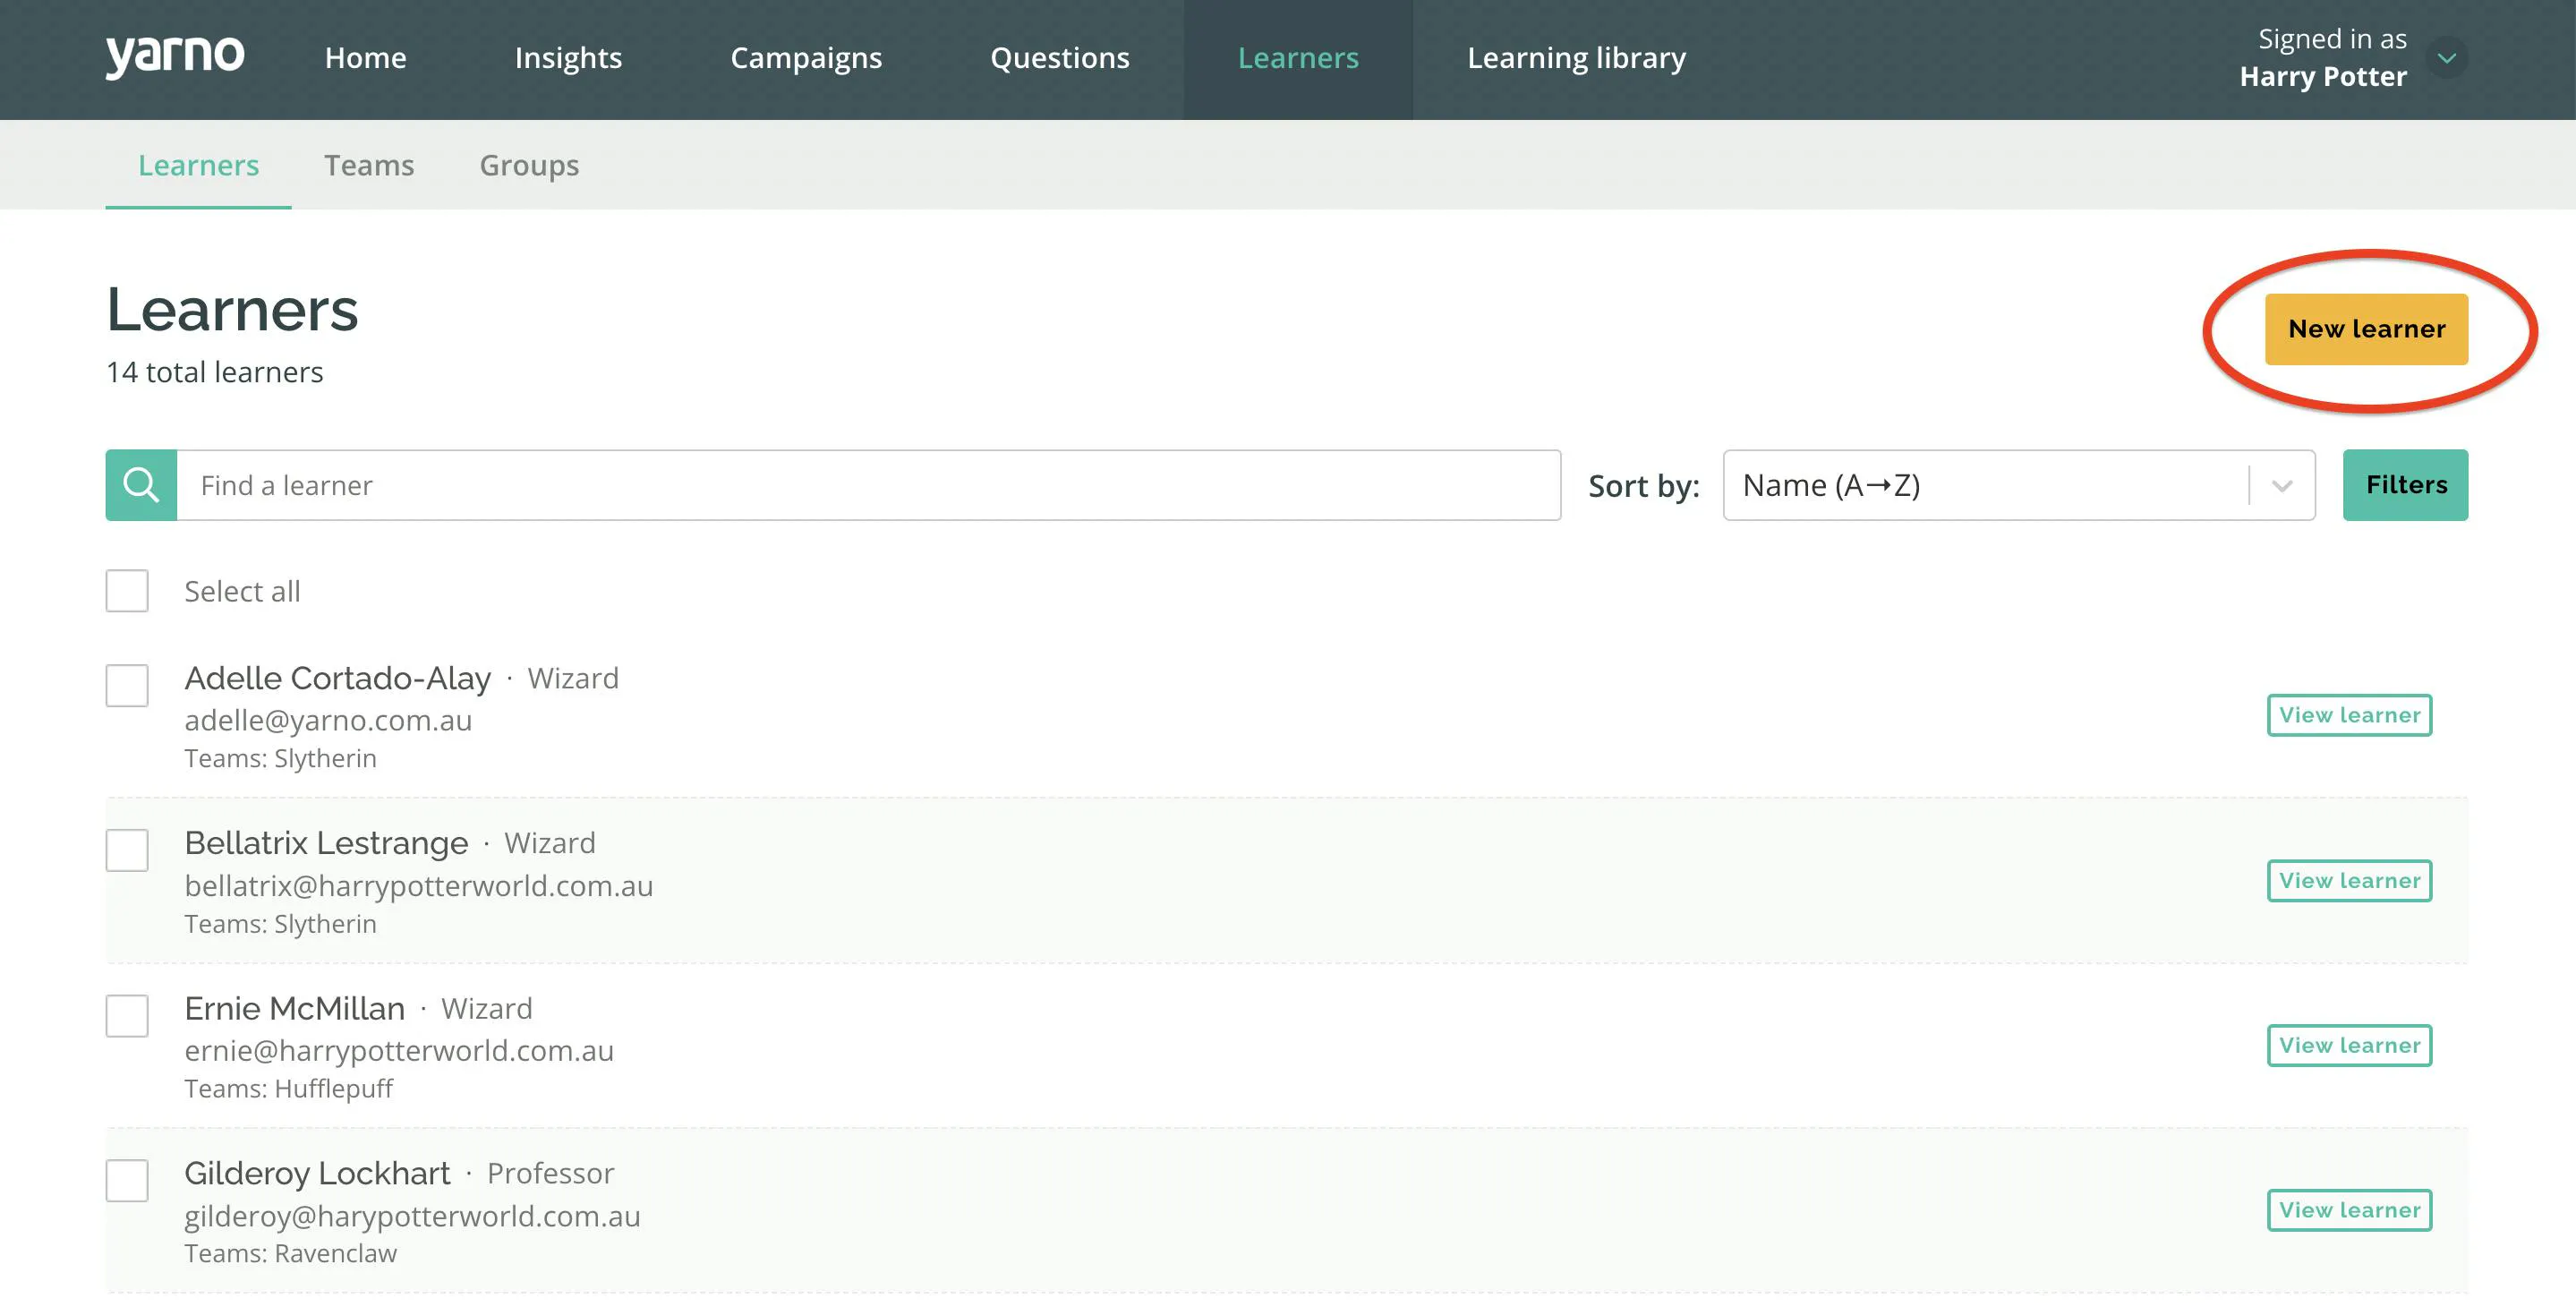Image resolution: width=2576 pixels, height=1307 pixels.
Task: Click the New learner button
Action: tap(2366, 329)
